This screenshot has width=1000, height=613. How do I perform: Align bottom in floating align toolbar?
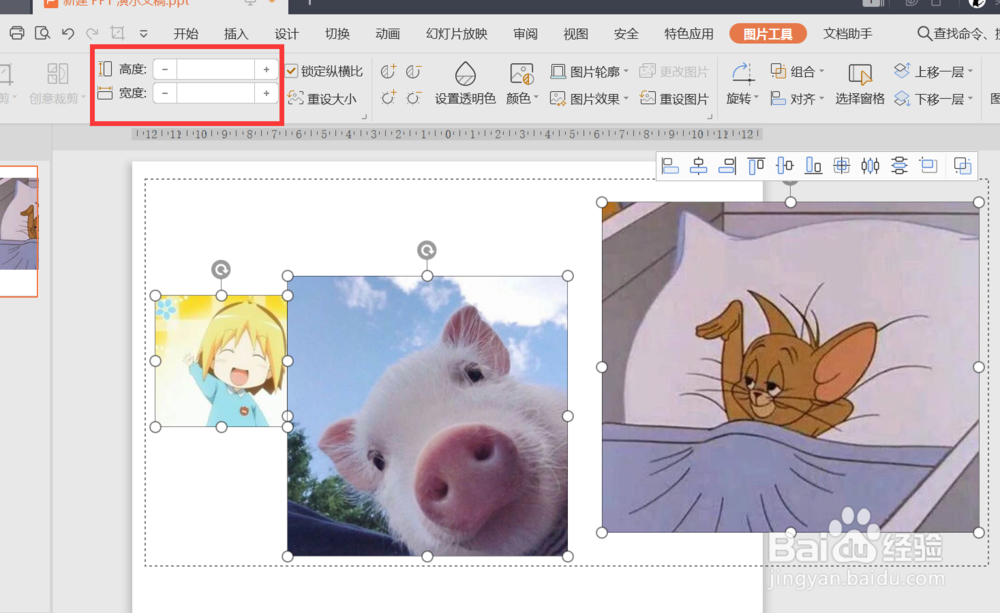[813, 166]
